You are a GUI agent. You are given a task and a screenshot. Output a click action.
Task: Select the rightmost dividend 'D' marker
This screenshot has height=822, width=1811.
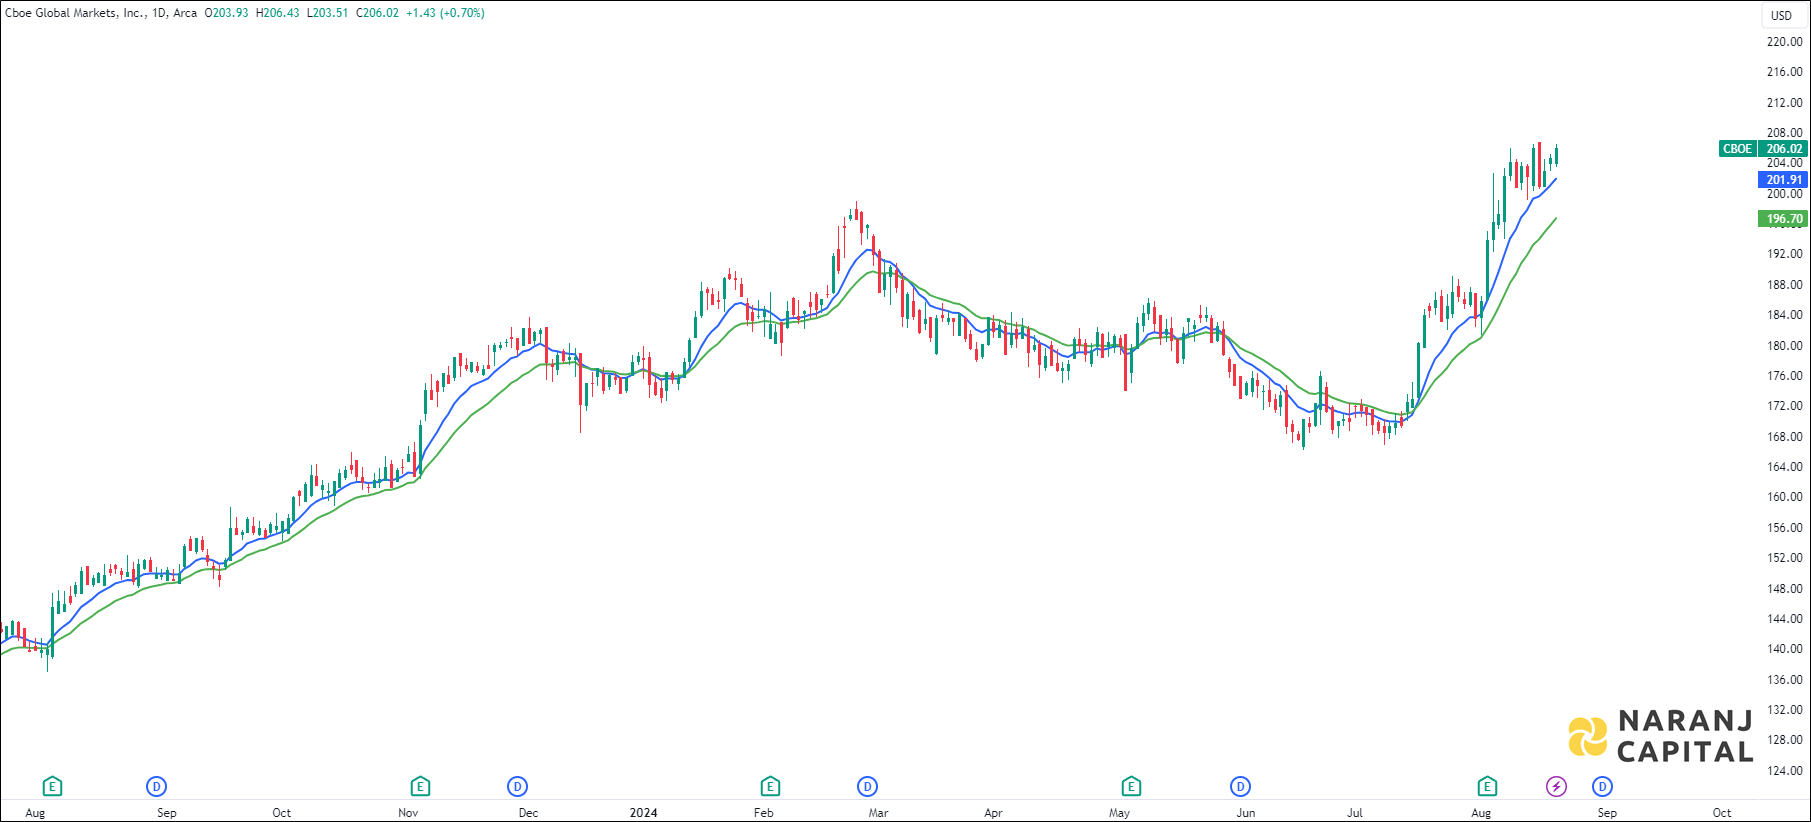click(1602, 787)
